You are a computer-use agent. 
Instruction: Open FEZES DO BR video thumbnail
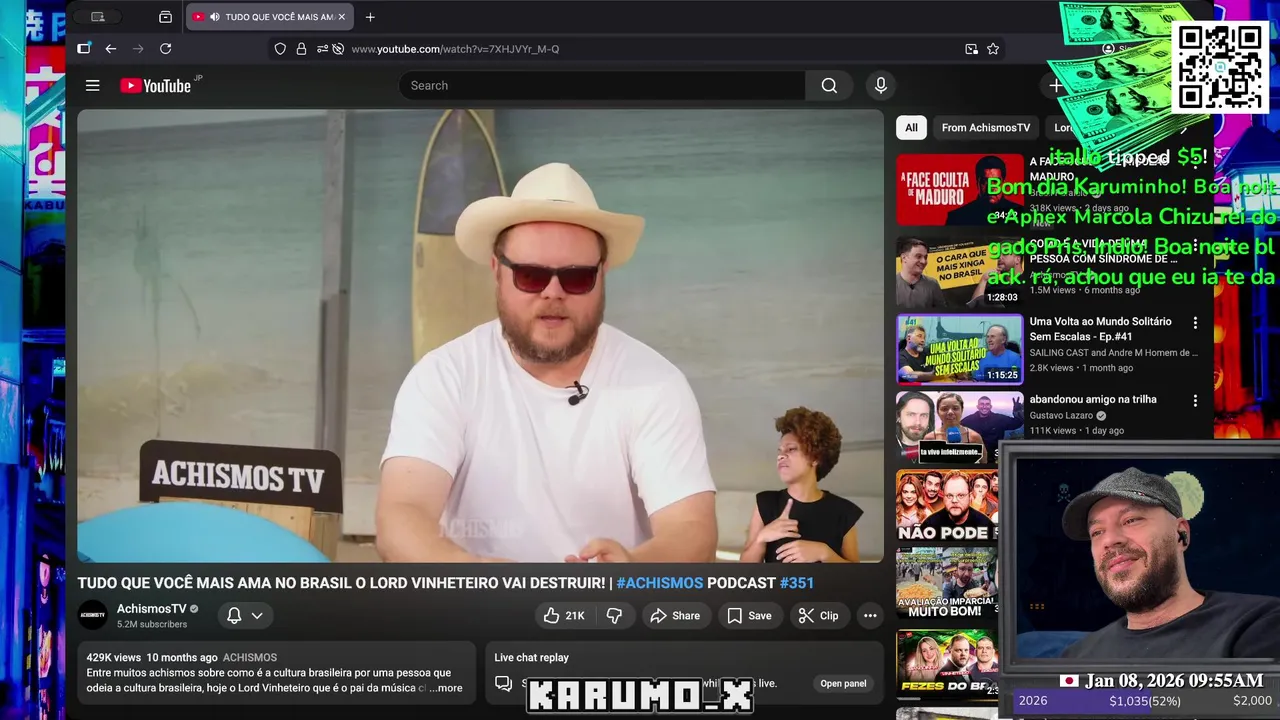(947, 663)
